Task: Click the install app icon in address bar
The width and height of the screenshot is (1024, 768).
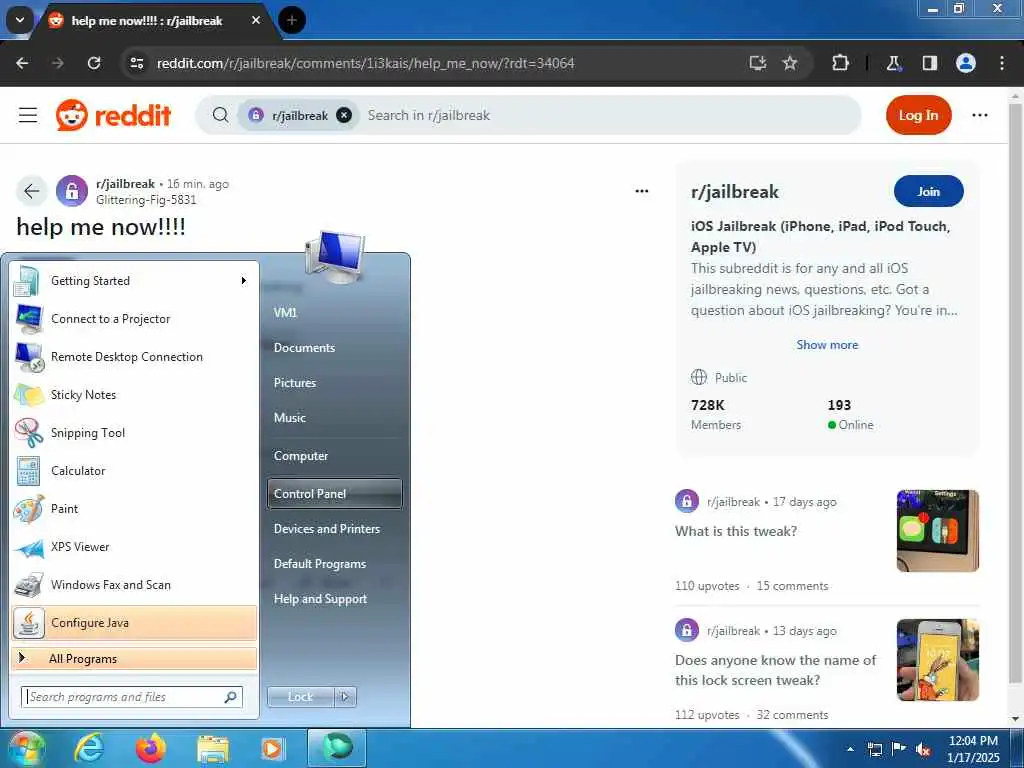Action: (758, 63)
